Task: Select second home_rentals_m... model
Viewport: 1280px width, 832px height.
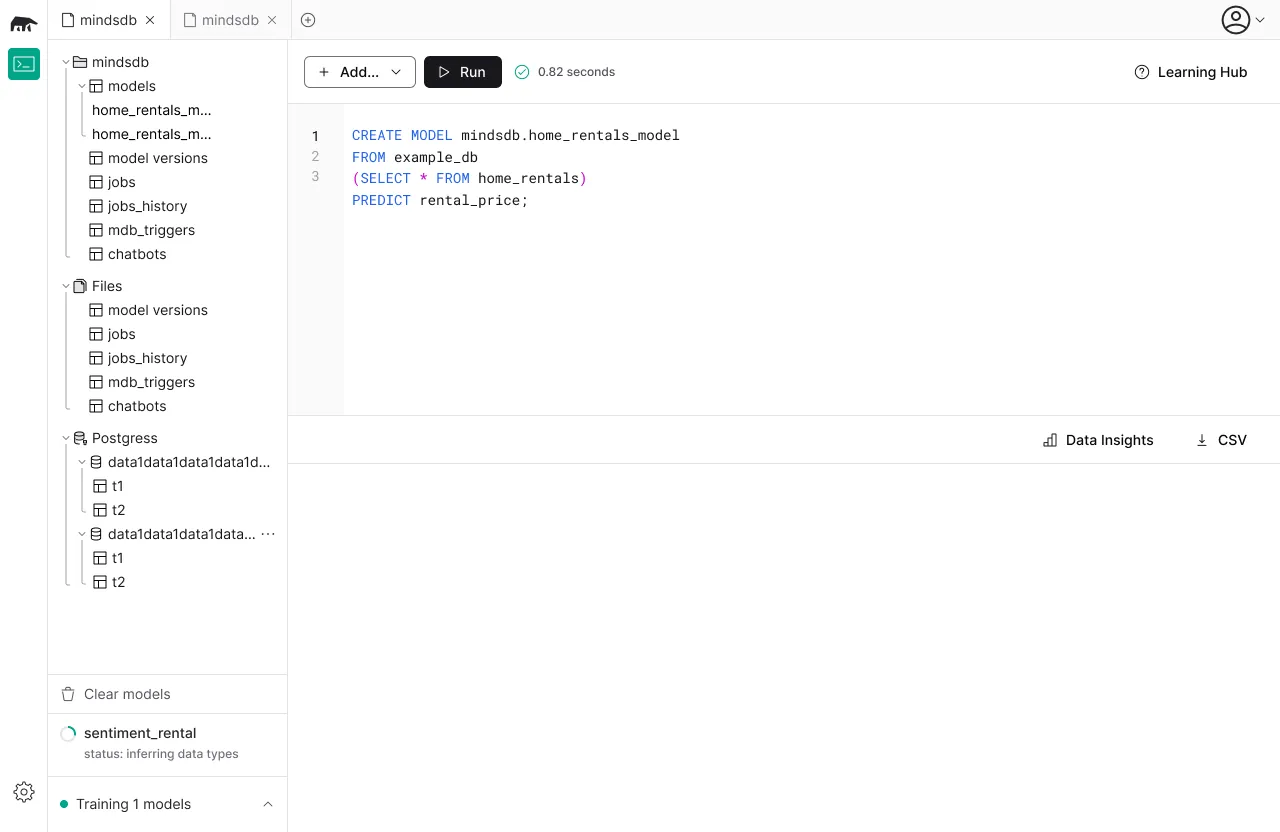Action: pos(152,134)
